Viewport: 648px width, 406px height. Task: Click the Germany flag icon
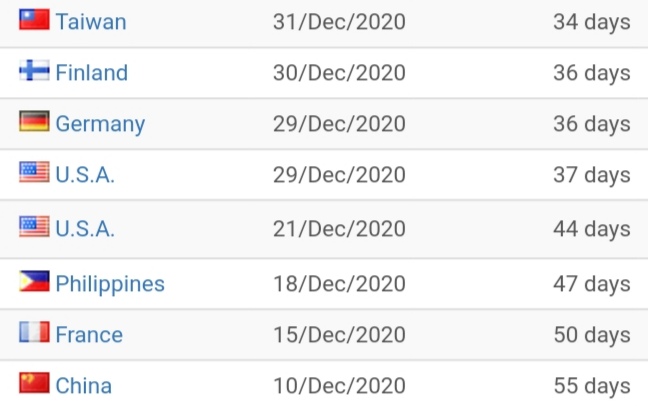[x=34, y=121]
